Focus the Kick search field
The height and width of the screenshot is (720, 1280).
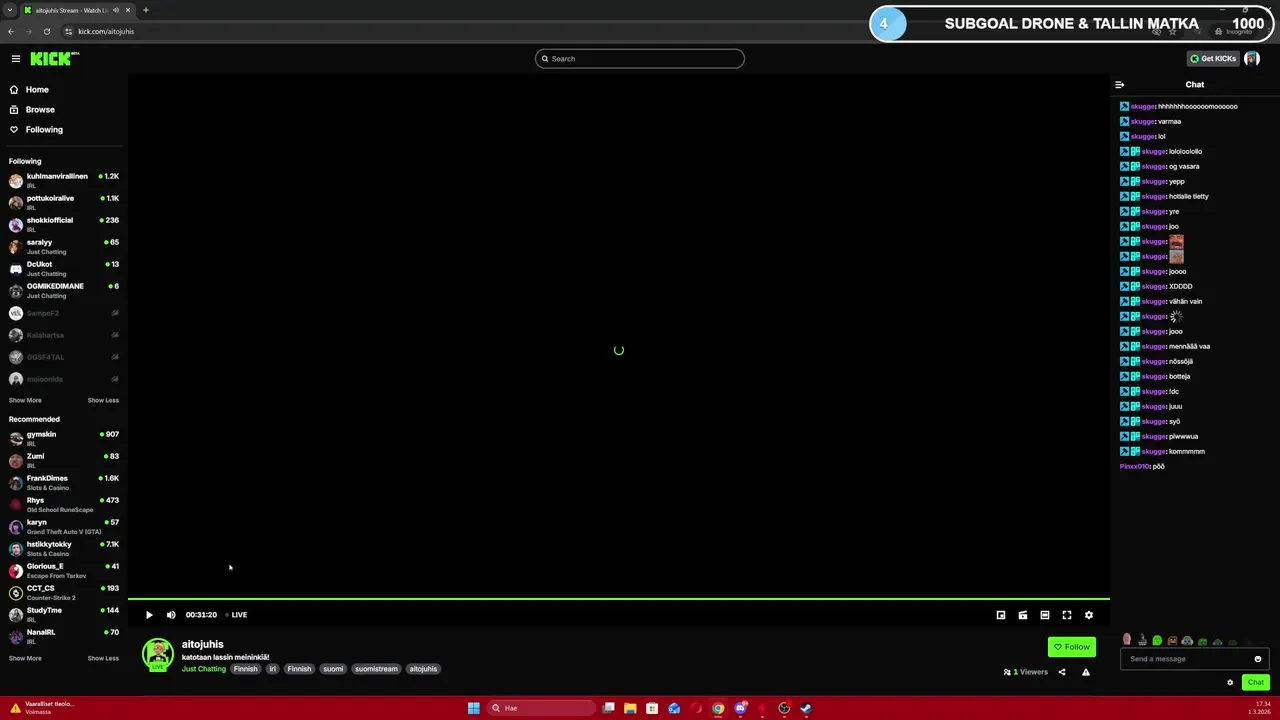pos(640,58)
